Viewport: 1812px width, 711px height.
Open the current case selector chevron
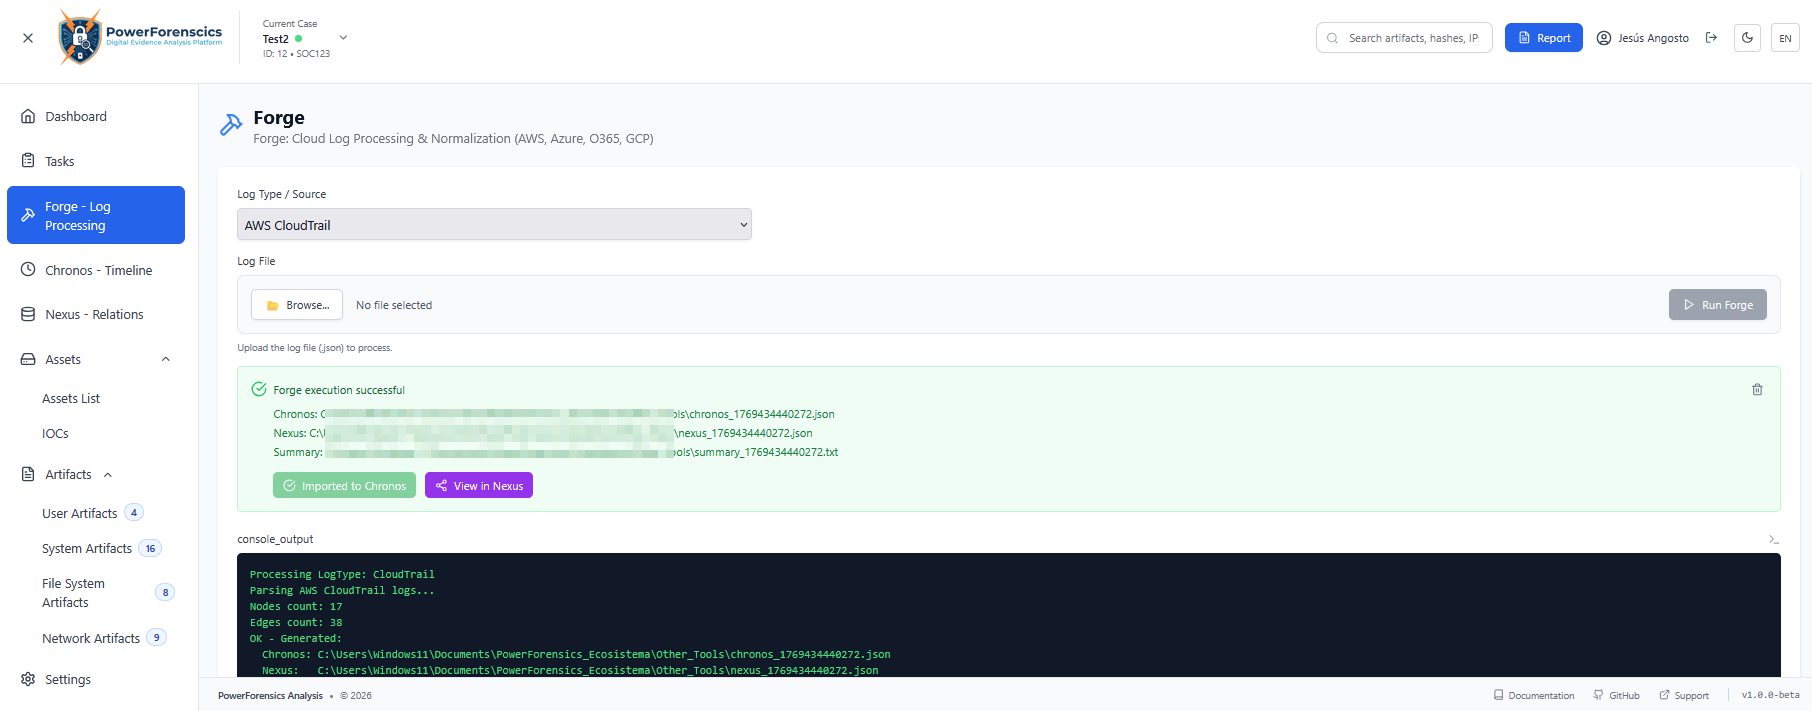pos(343,38)
